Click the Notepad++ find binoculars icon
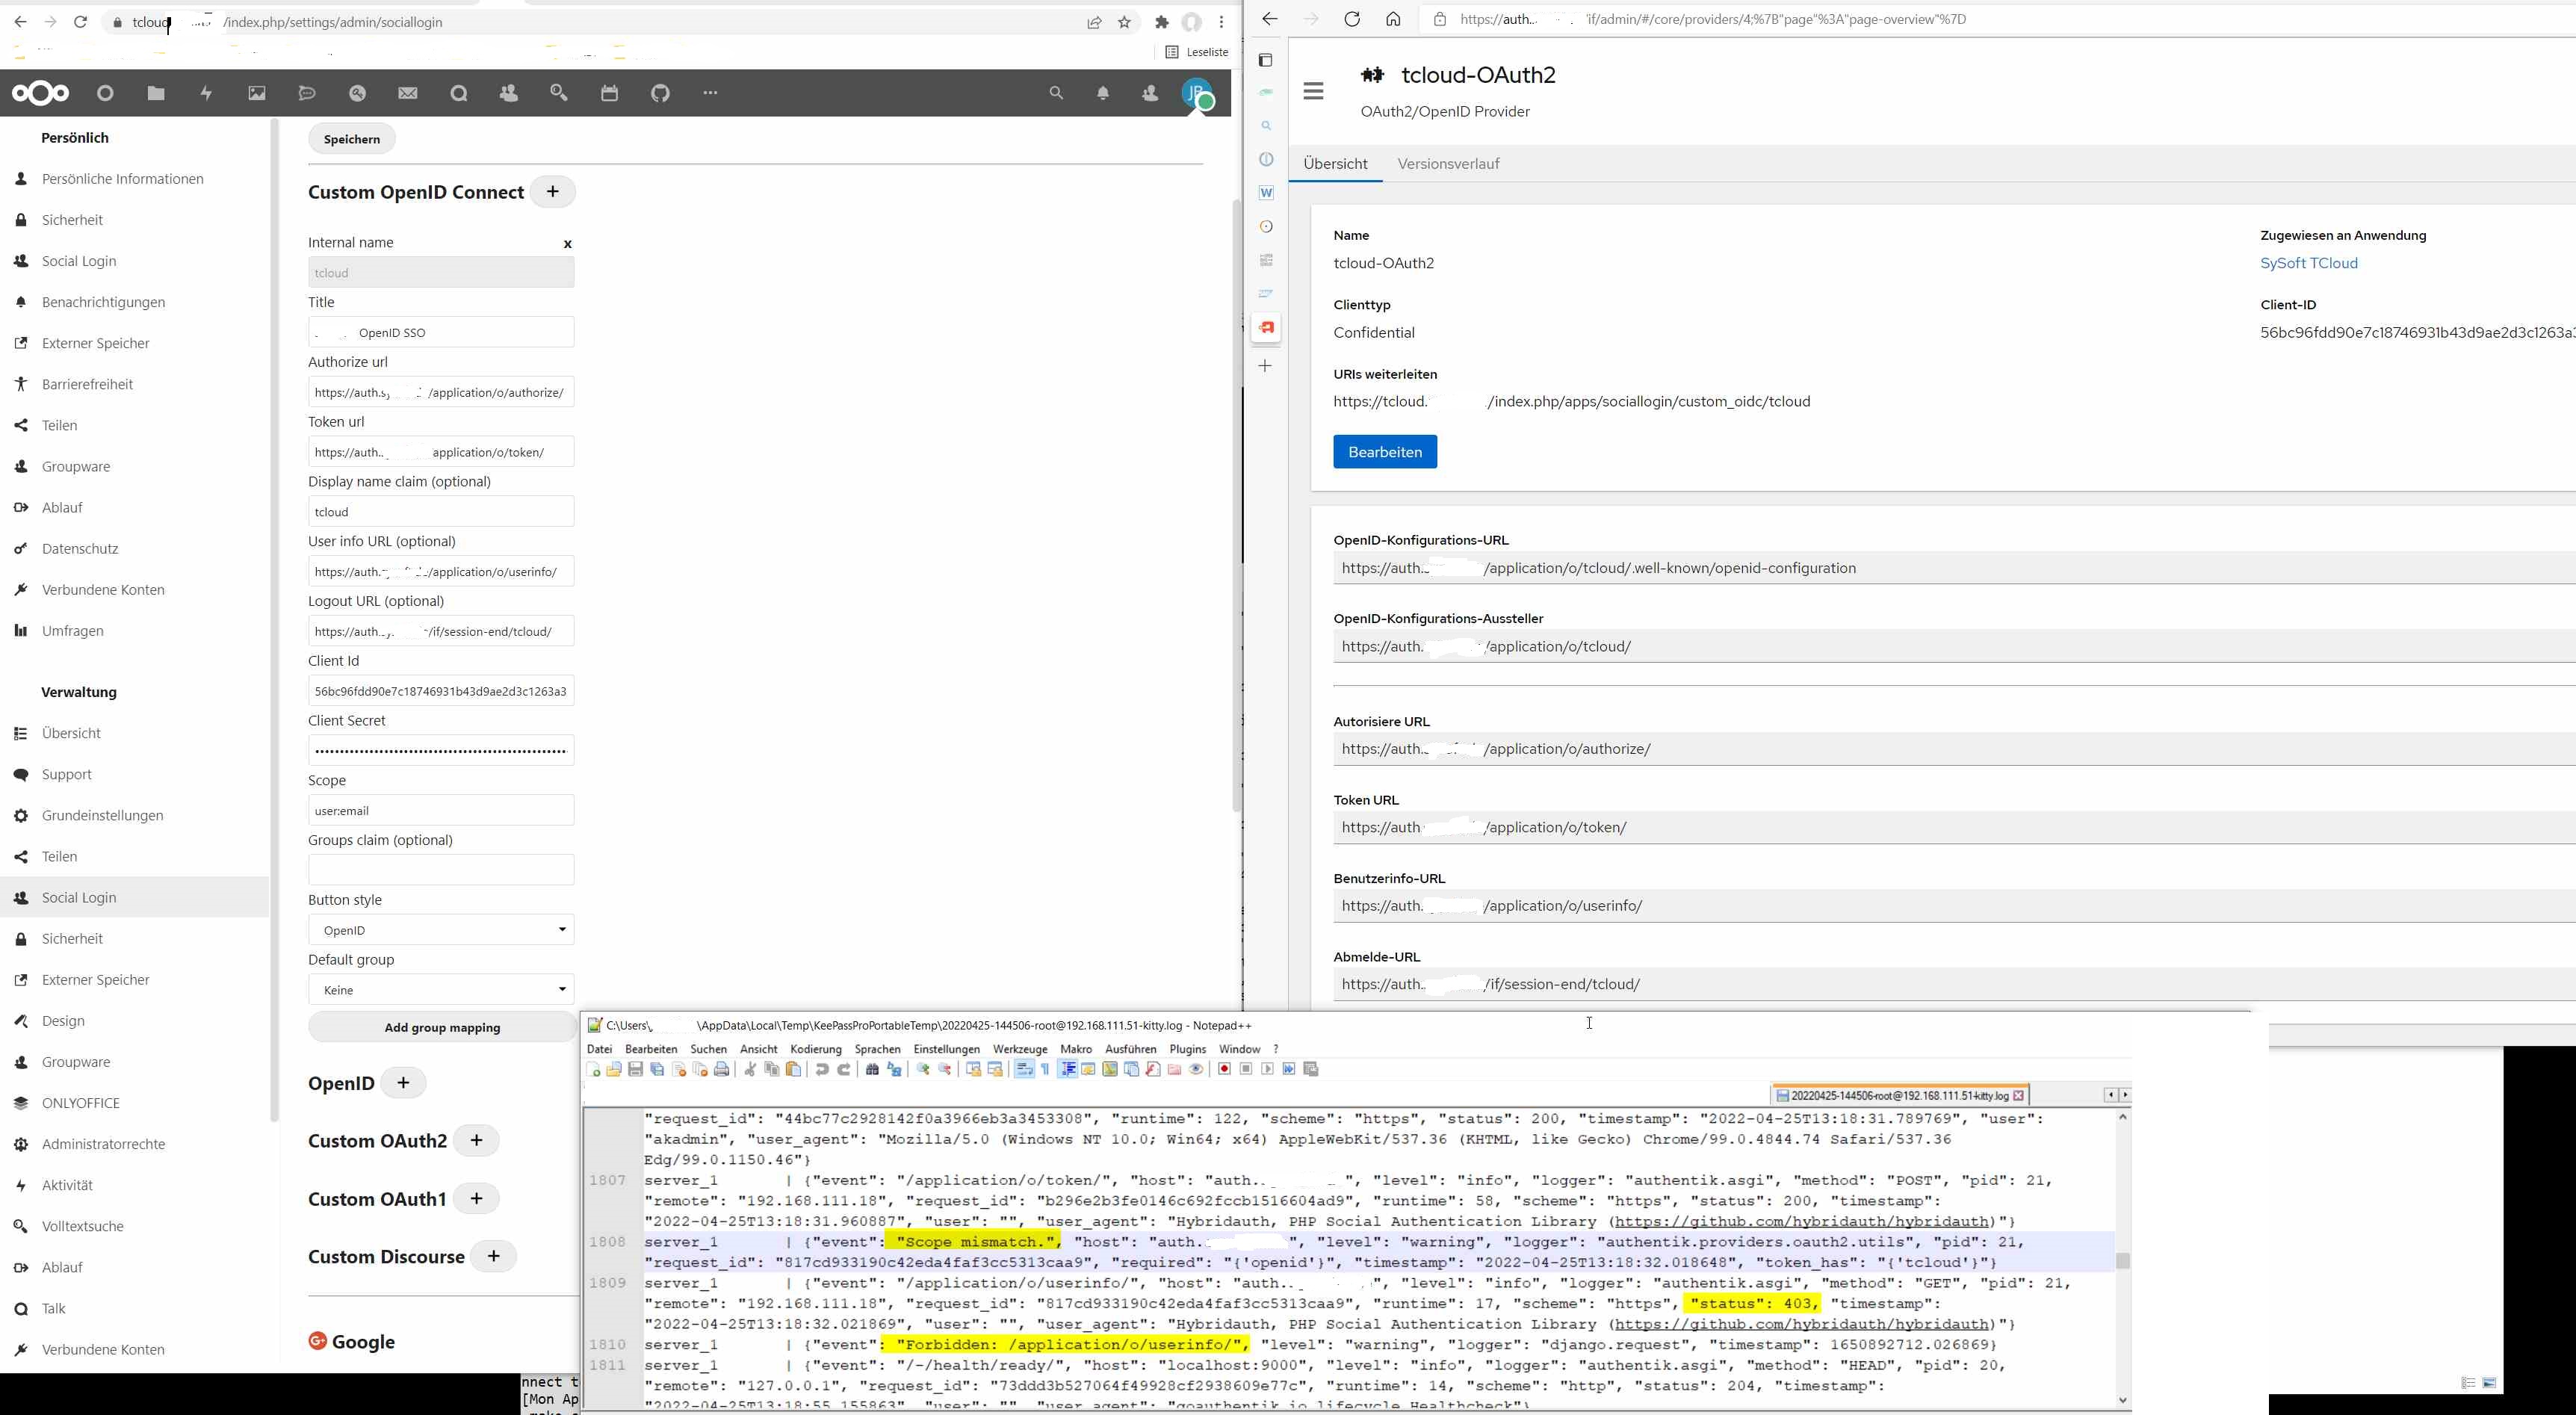 click(872, 1069)
